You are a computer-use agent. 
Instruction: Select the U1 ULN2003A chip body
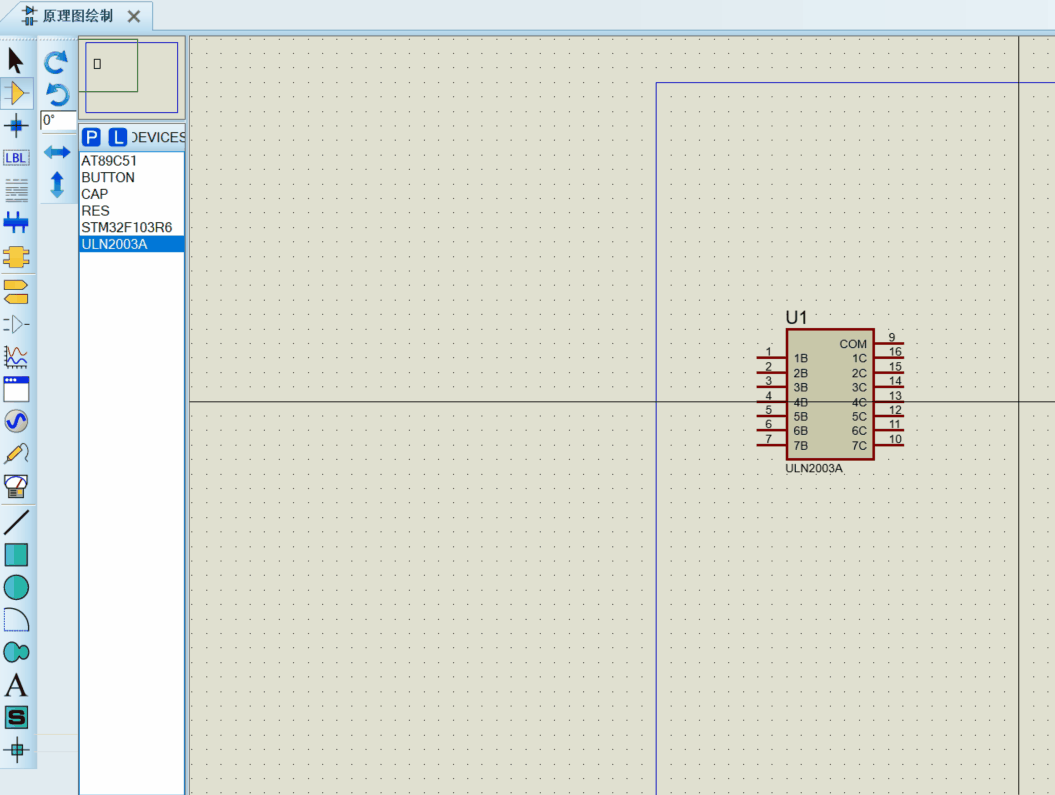coord(830,394)
